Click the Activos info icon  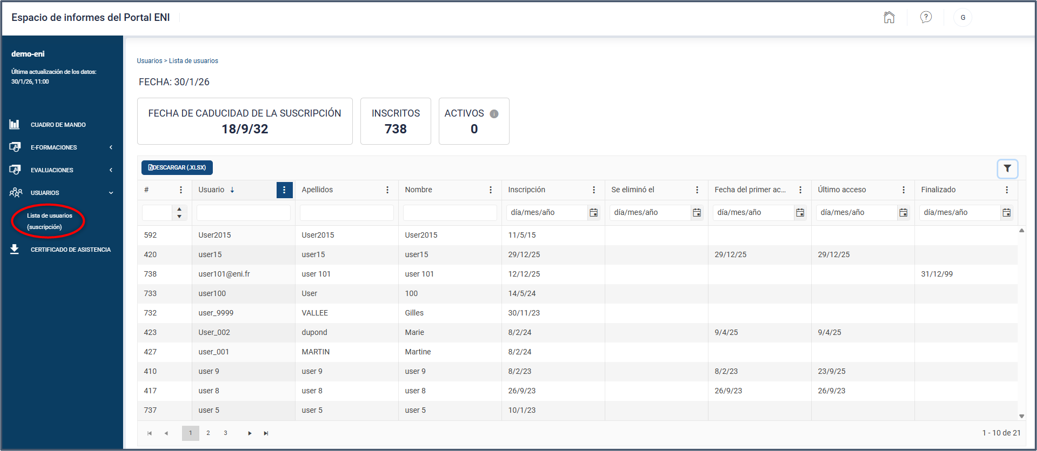coord(493,114)
